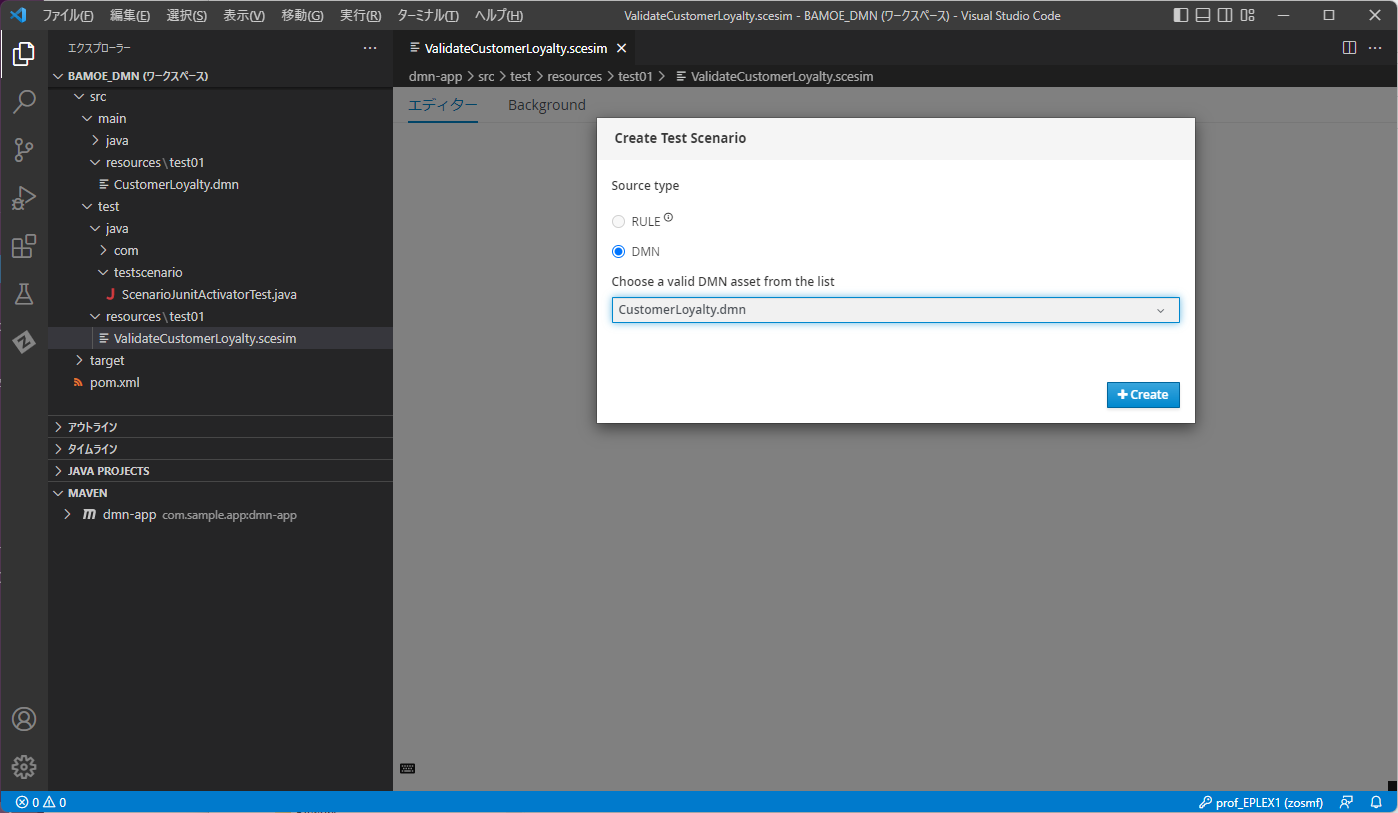1398x813 pixels.
Task: Click the VS Code logo icon
Action: click(17, 15)
